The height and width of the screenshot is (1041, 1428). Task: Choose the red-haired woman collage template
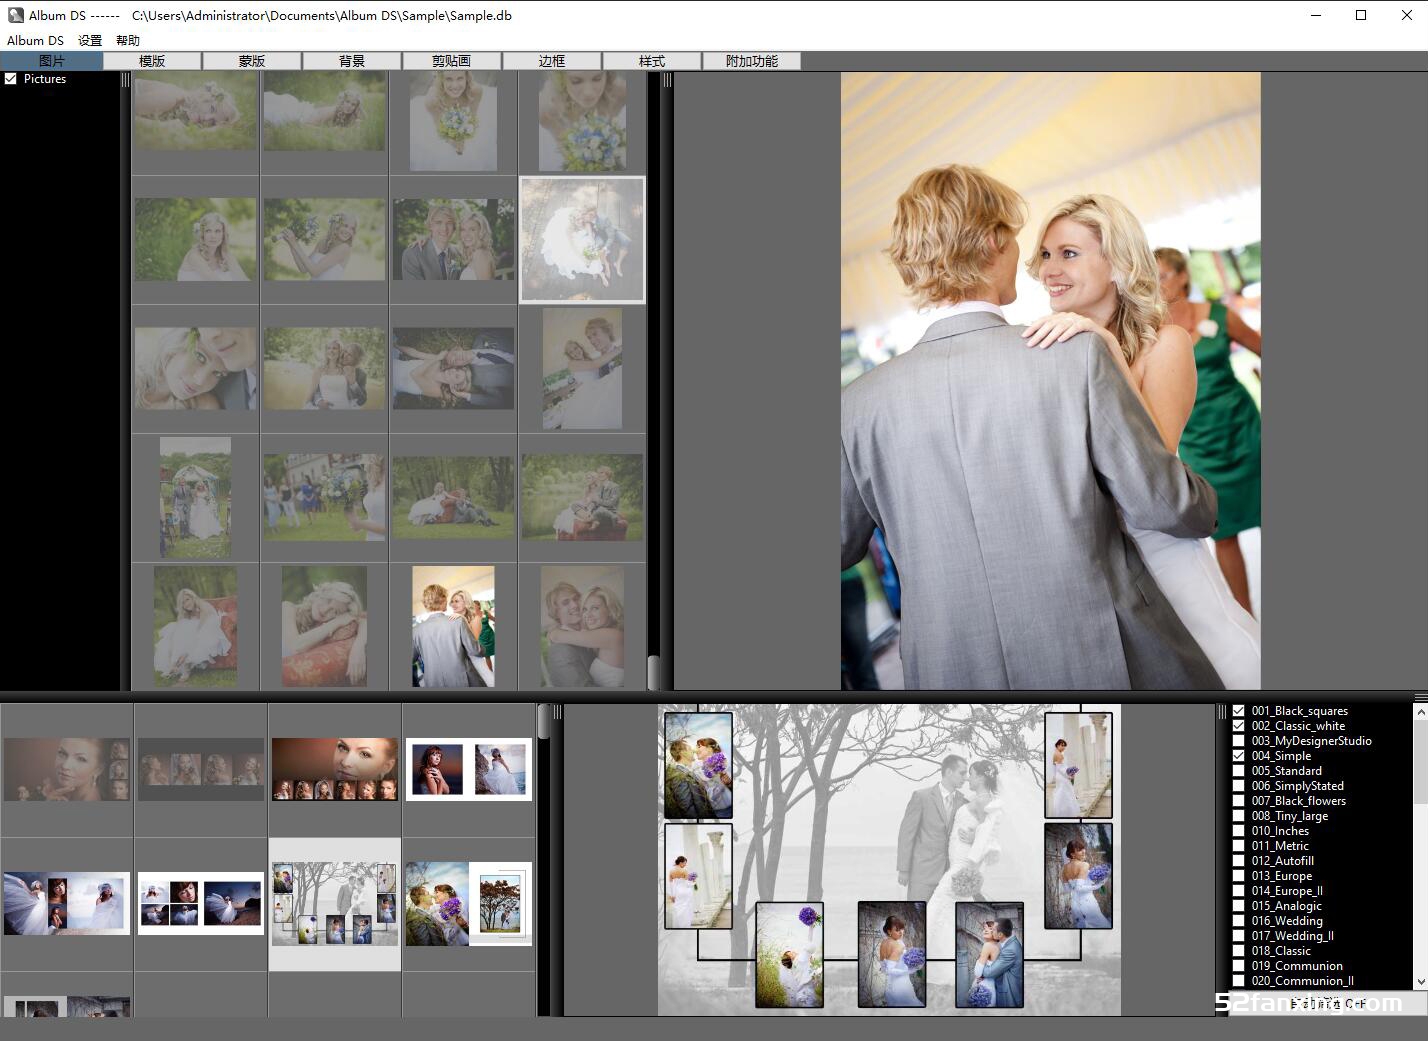point(335,769)
